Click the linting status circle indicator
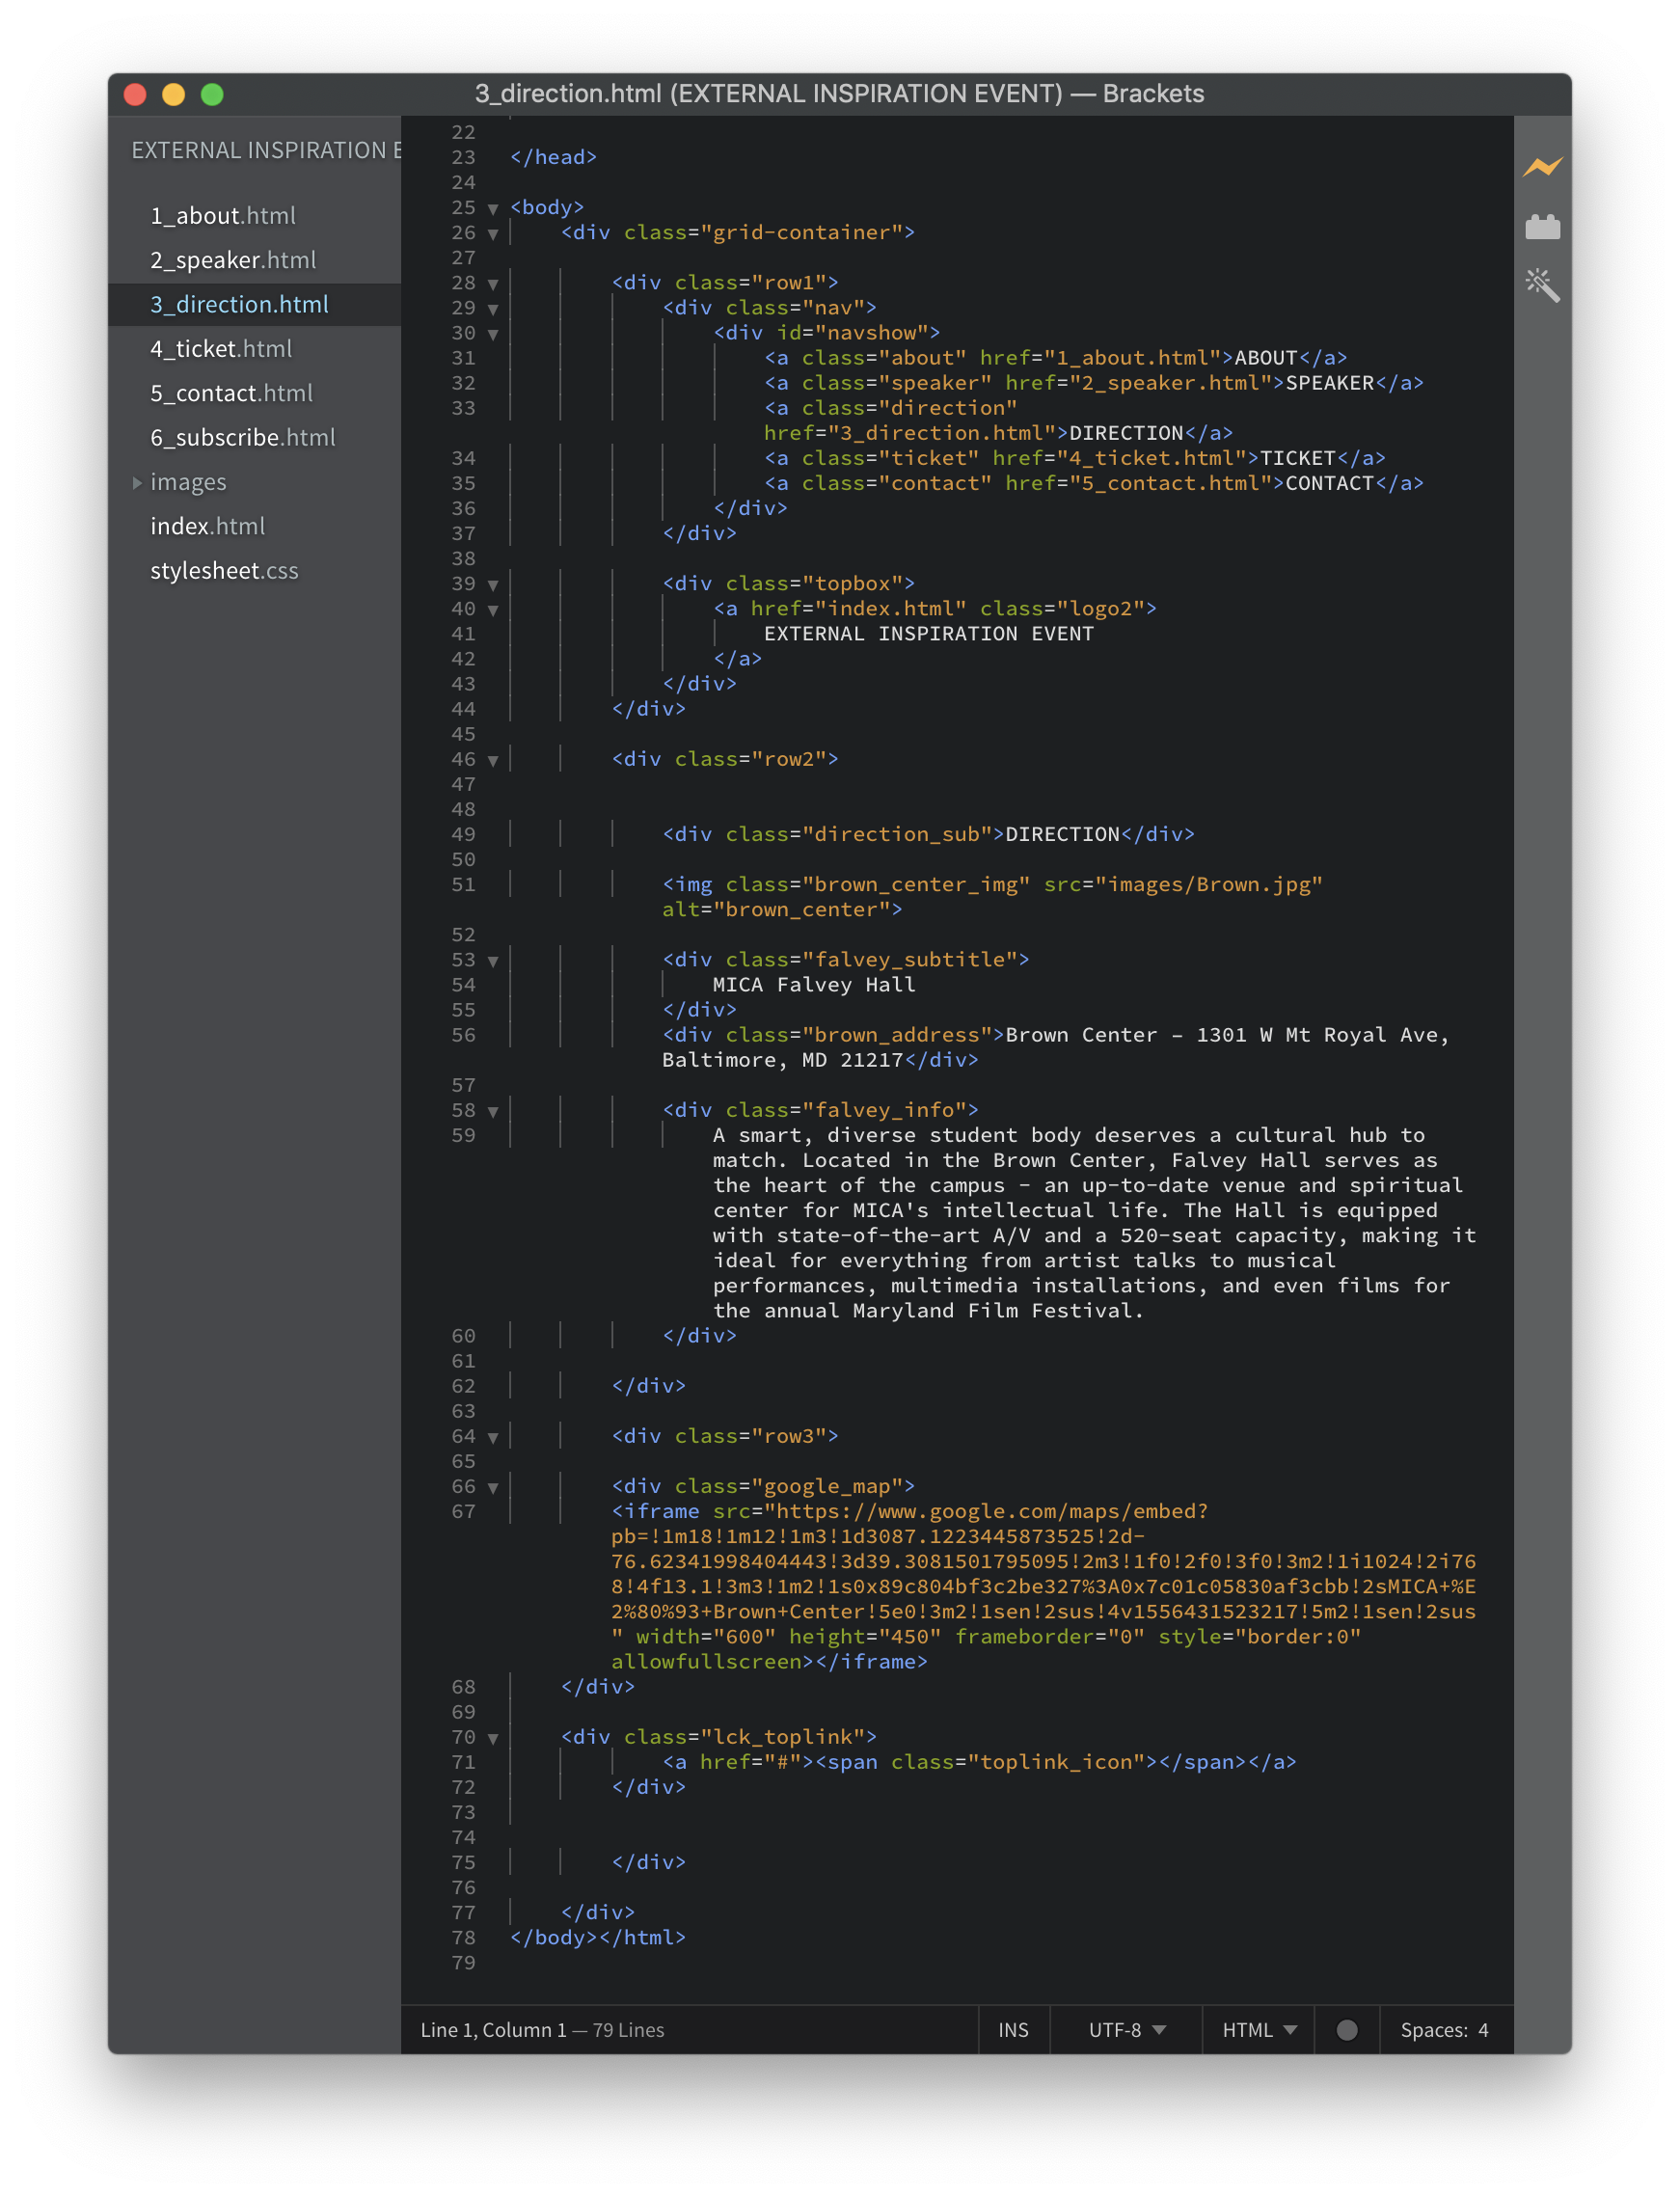 (x=1346, y=2029)
